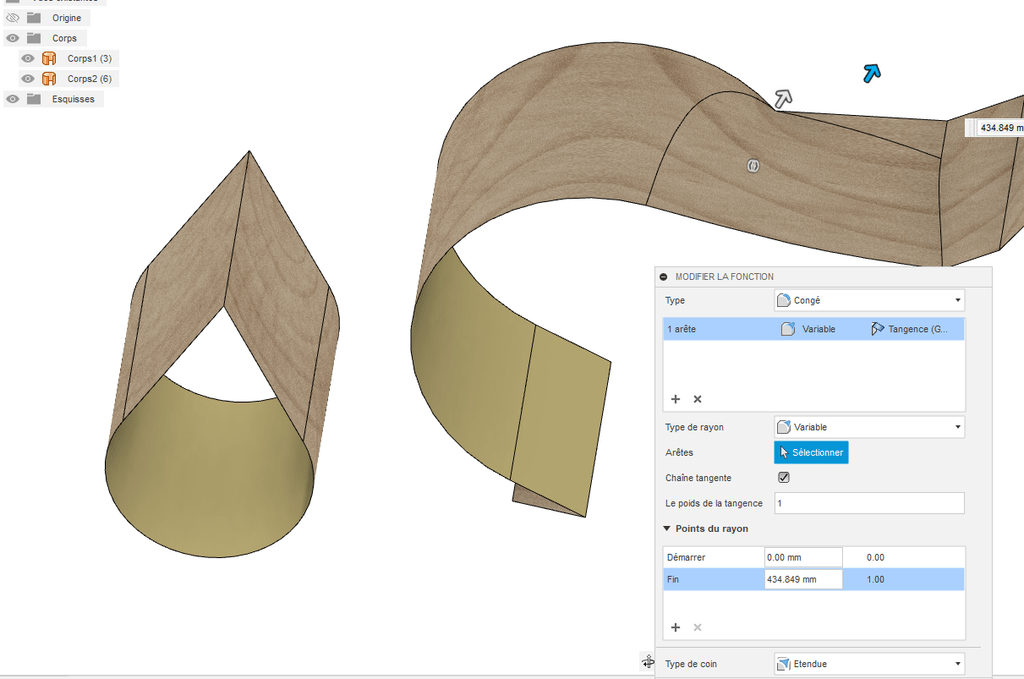Viewport: 1024px width, 679px height.
Task: Click the blue radius arrow manipulator
Action: tap(872, 72)
